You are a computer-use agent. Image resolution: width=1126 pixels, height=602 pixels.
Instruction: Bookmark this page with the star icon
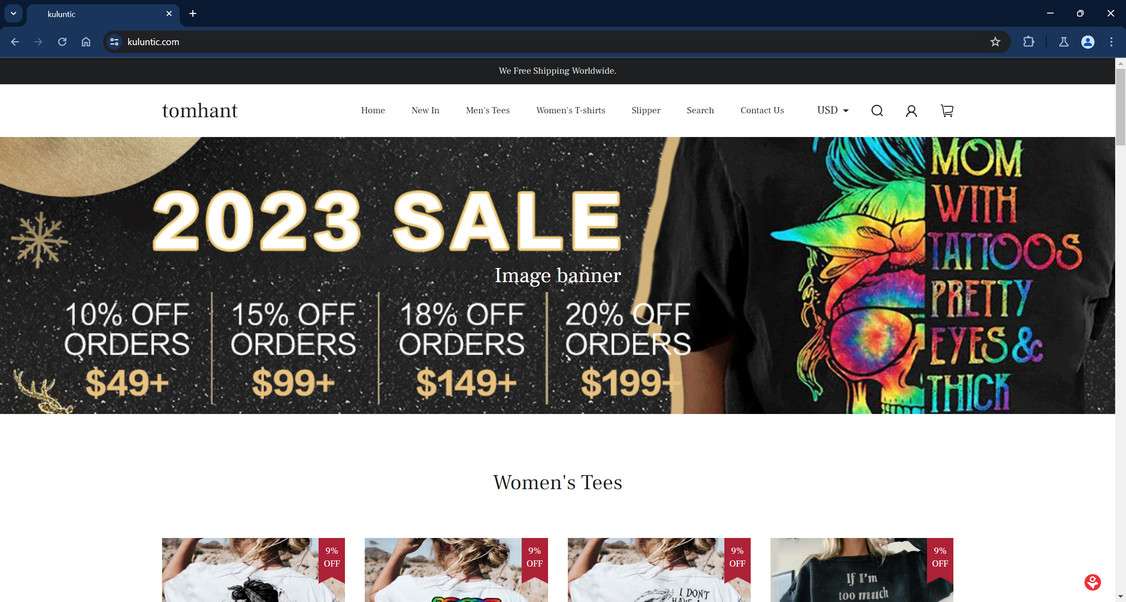pos(995,42)
